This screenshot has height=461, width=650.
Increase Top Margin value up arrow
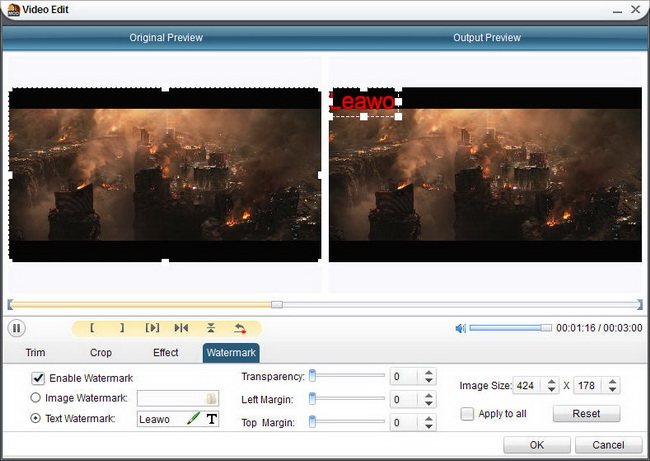coord(429,419)
